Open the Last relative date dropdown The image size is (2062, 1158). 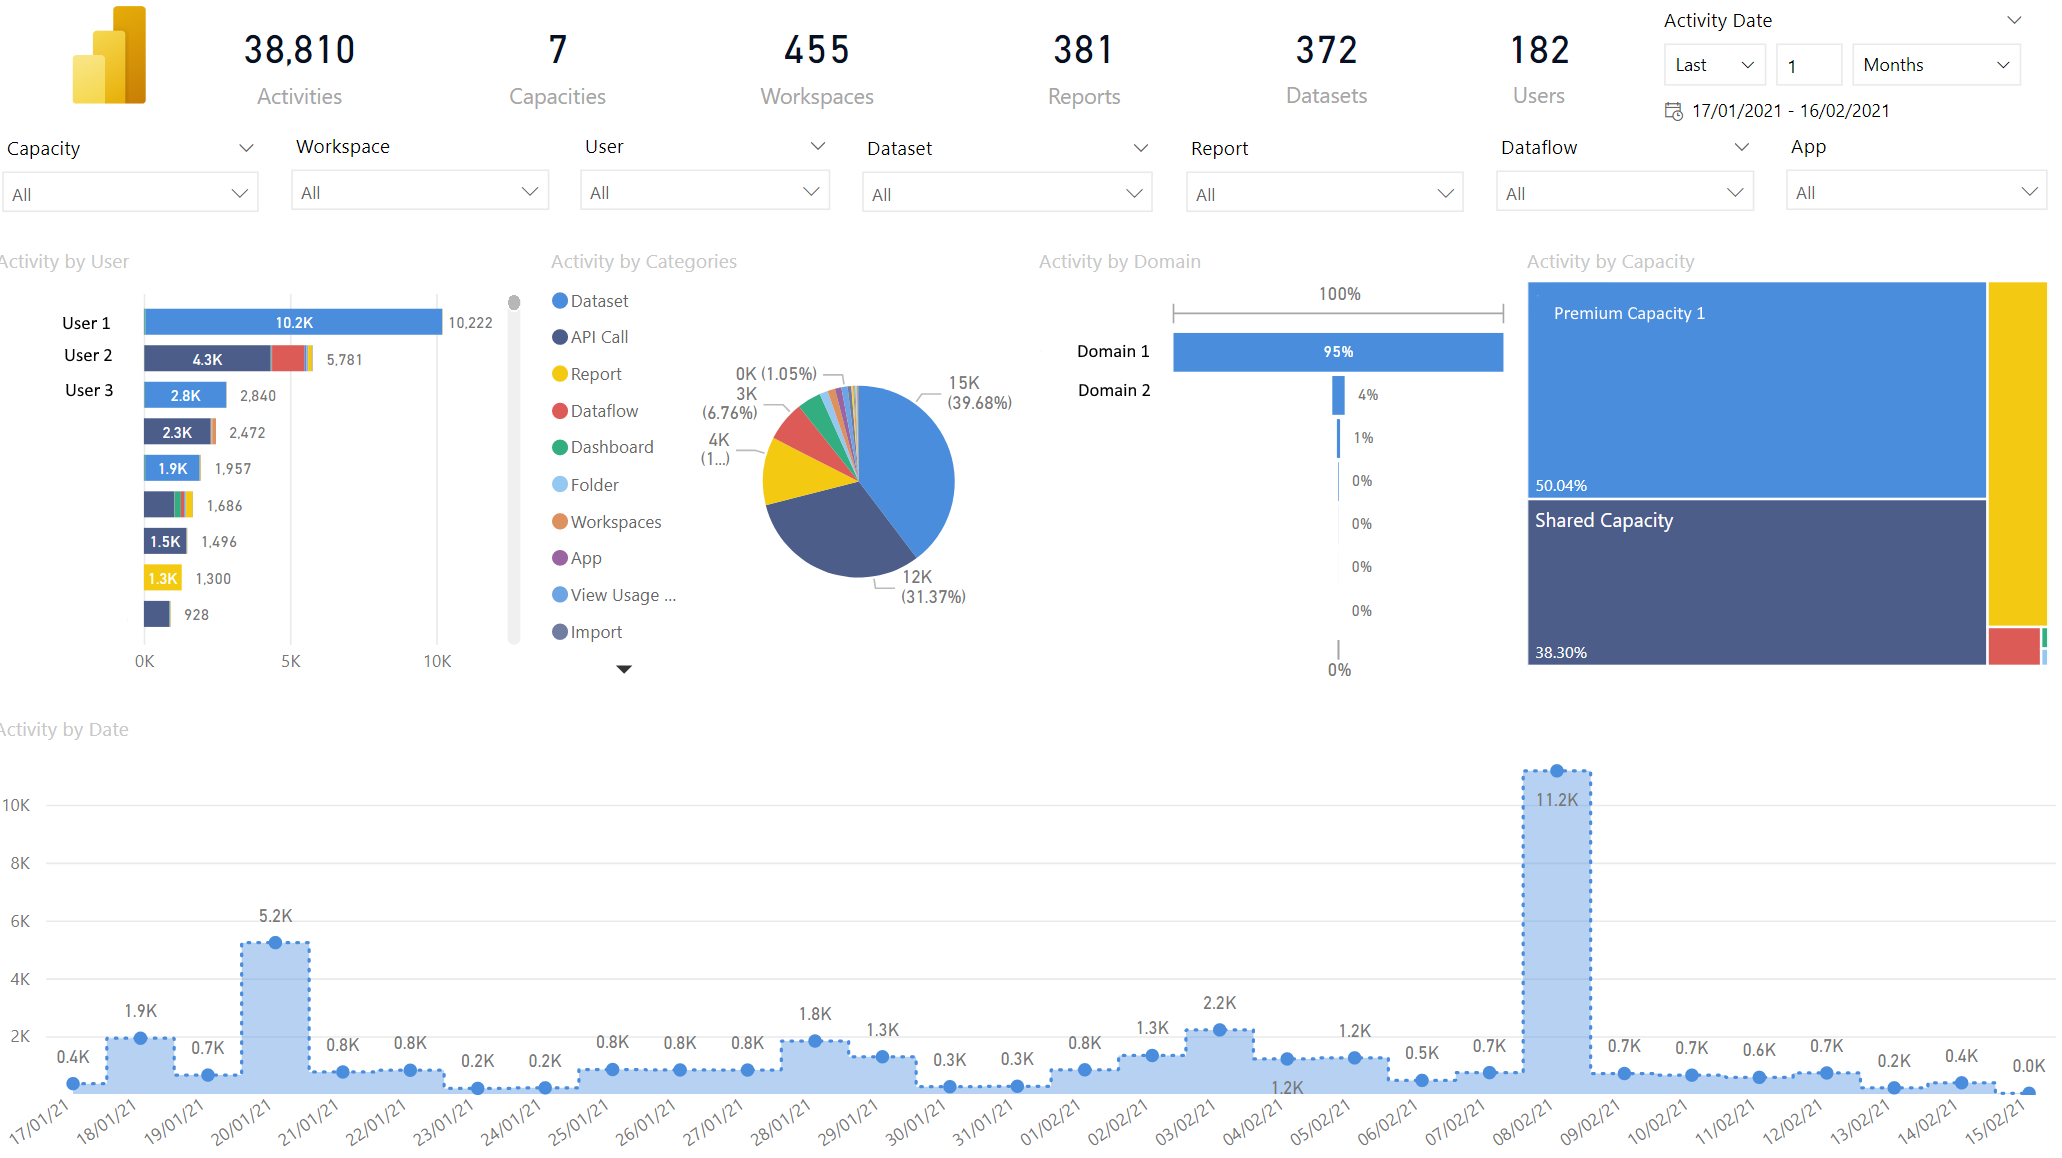click(x=1714, y=65)
